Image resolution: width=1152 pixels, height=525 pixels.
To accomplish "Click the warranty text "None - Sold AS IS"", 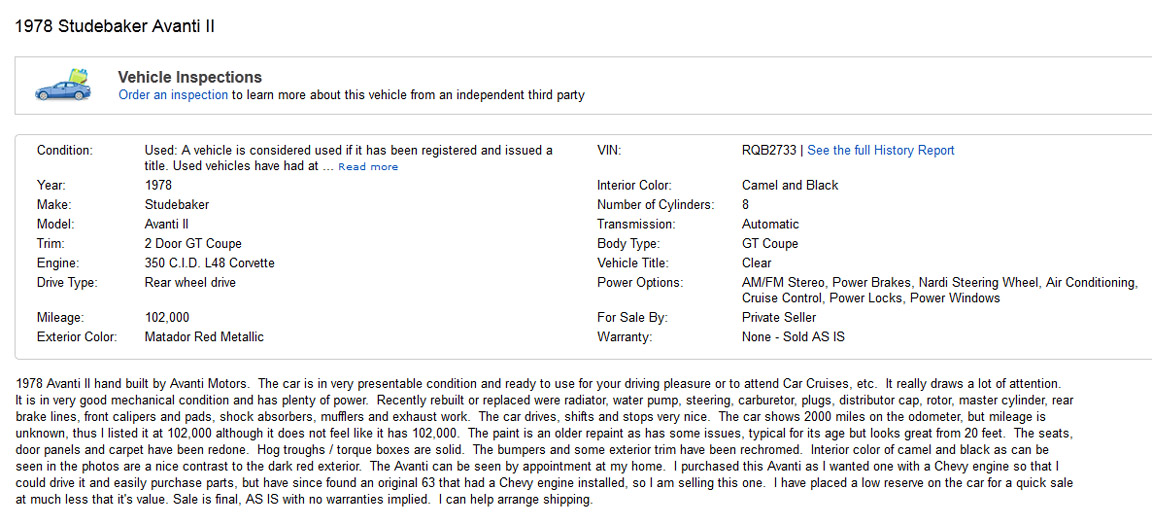I will click(793, 337).
